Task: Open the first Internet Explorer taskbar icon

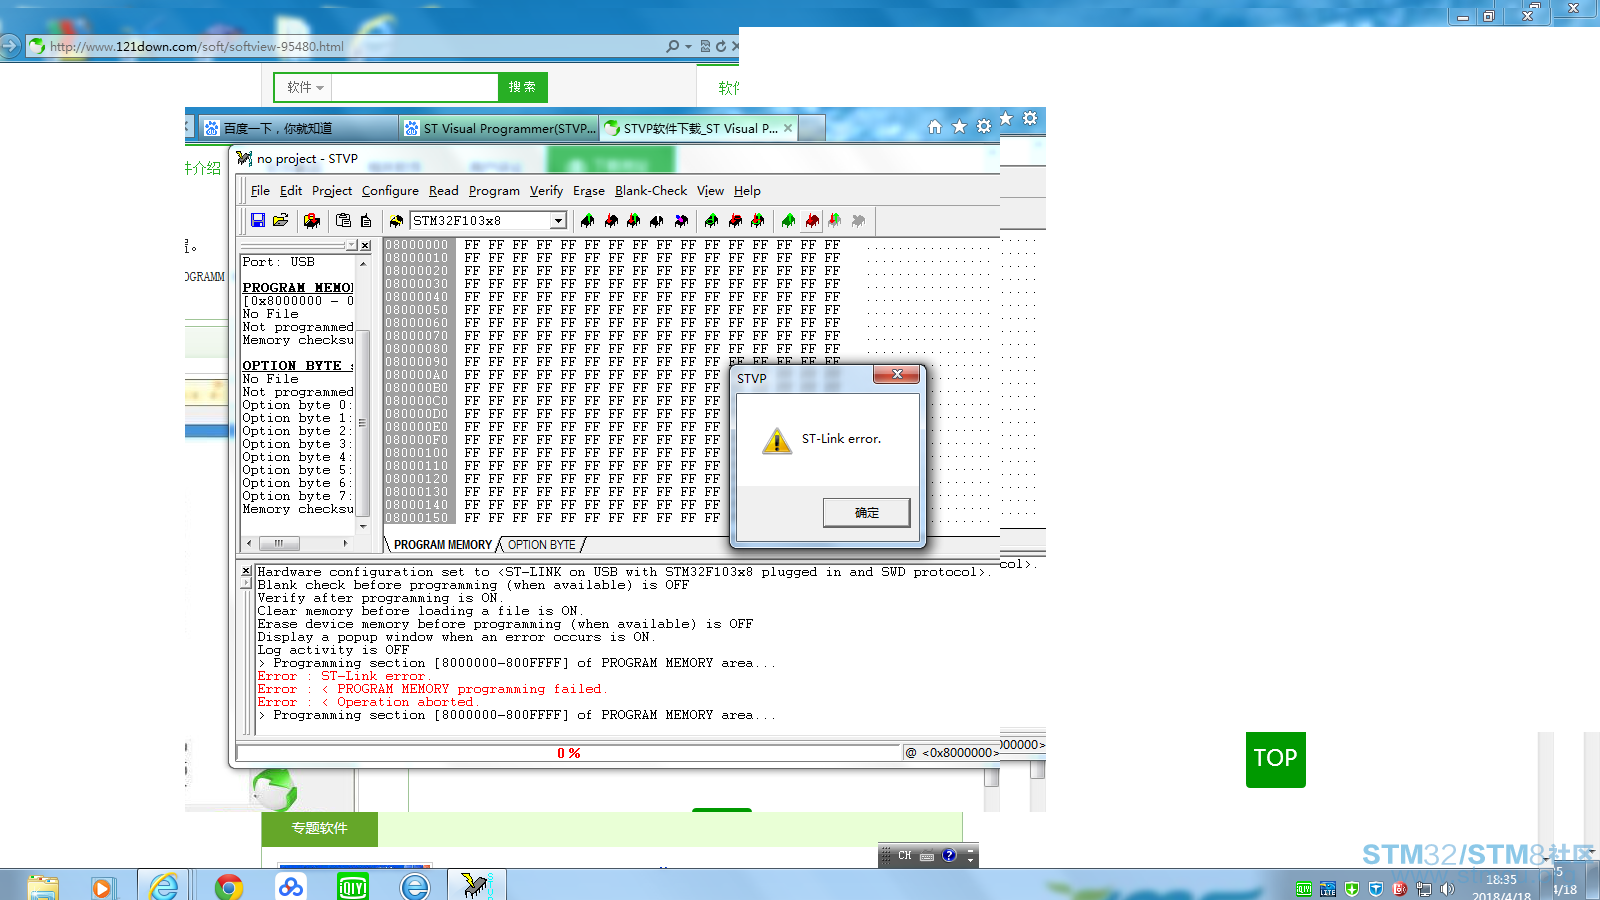Action: (x=164, y=886)
